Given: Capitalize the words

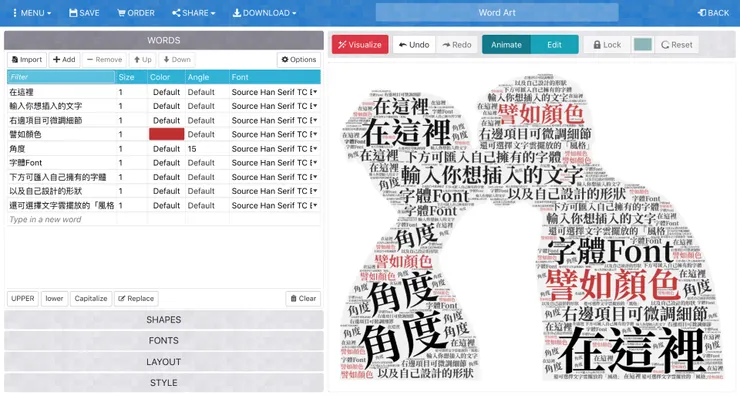Looking at the screenshot, I should [91, 298].
